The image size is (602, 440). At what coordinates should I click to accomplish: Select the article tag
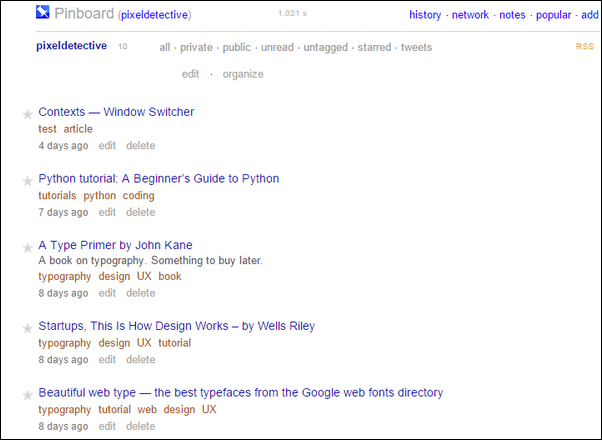[78, 129]
